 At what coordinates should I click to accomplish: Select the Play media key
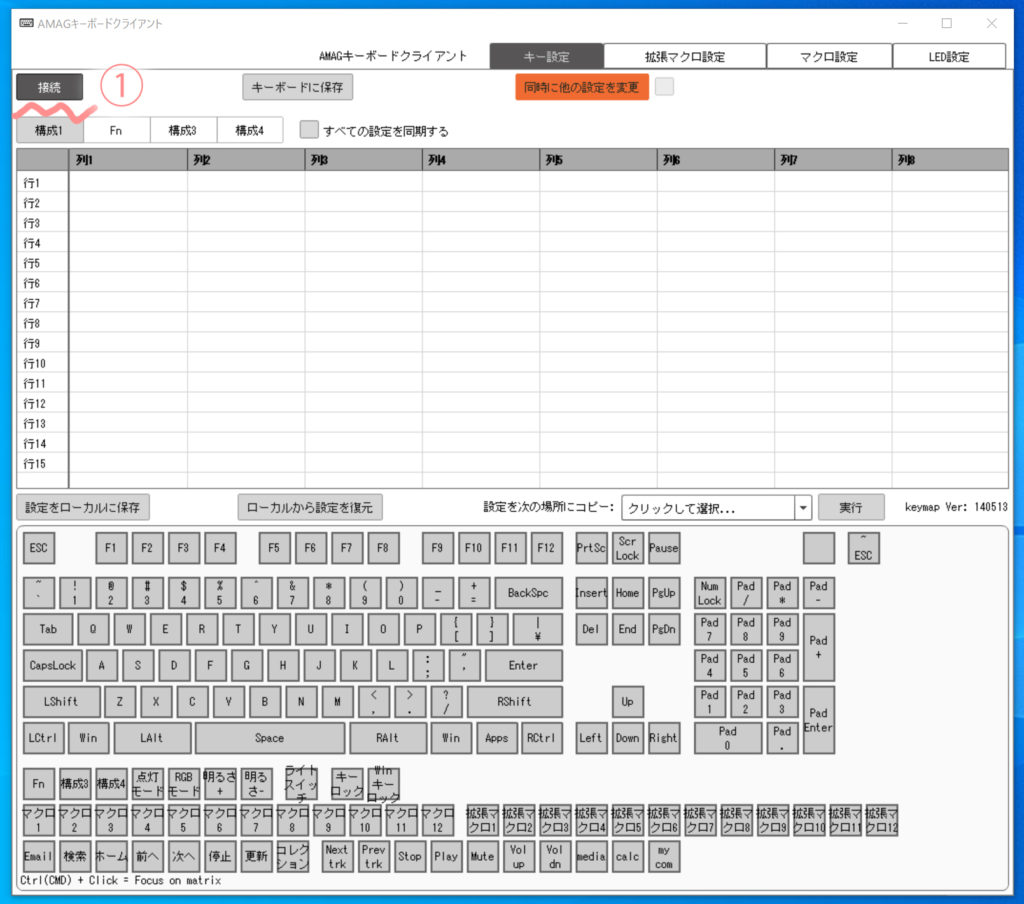[446, 857]
